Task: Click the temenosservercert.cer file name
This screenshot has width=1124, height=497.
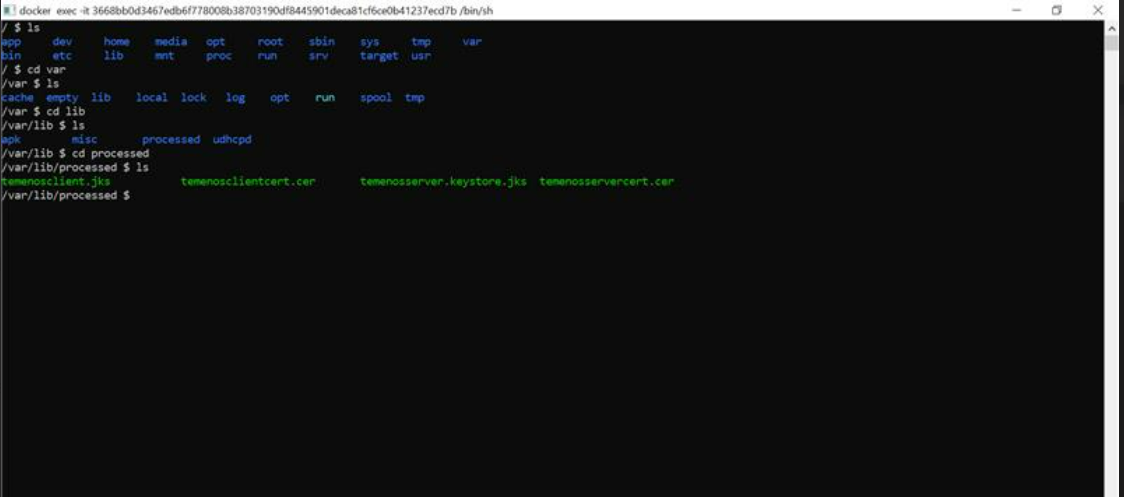Action: (606, 182)
